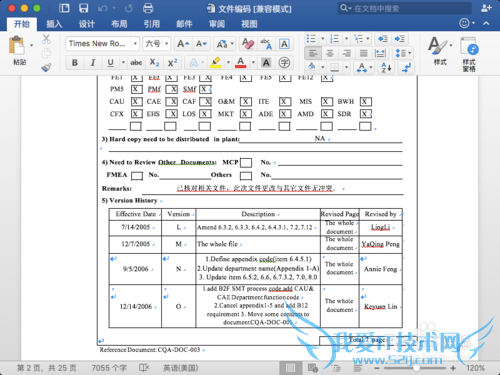Viewport: 500px width, 375px height.
Task: Toggle the CAE checkbox
Action: tap(172, 102)
